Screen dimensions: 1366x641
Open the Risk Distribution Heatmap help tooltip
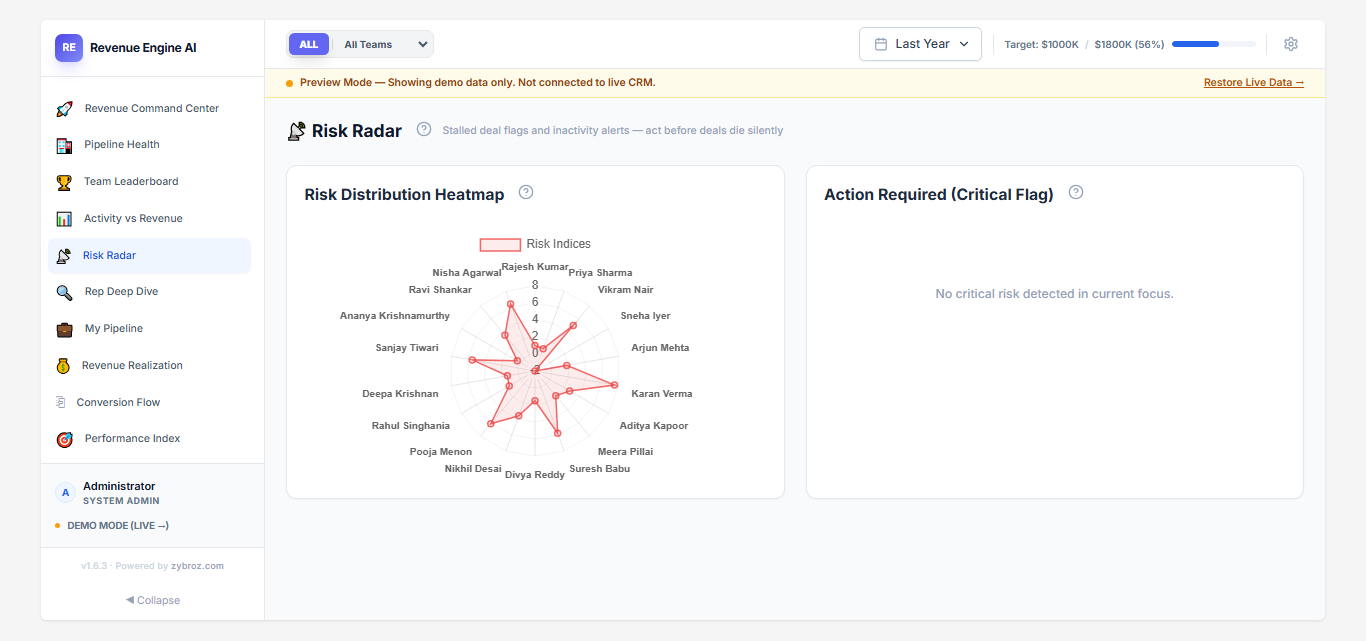click(x=526, y=192)
